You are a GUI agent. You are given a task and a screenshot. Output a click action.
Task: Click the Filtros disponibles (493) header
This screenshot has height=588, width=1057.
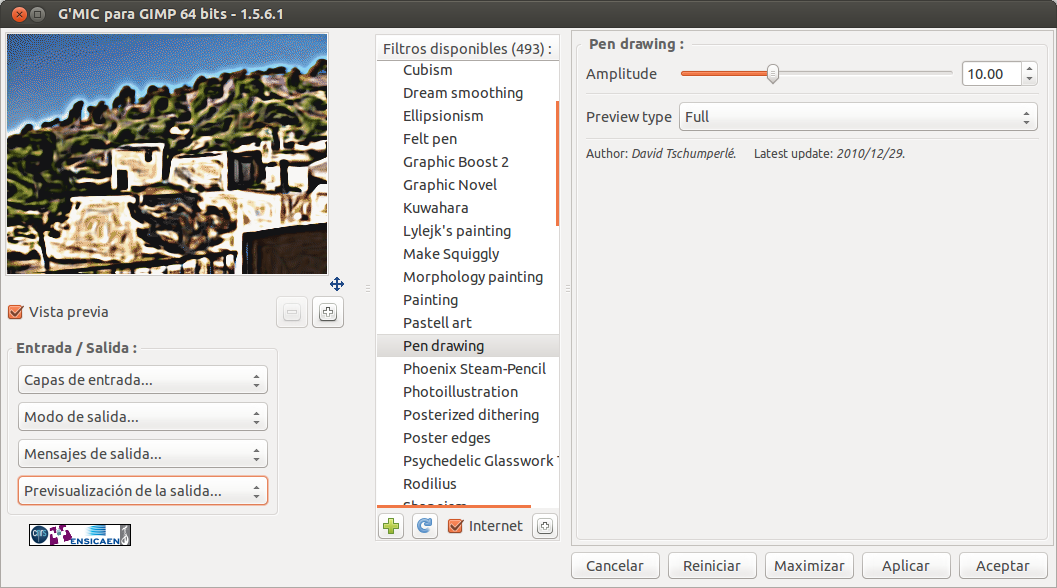tap(467, 49)
